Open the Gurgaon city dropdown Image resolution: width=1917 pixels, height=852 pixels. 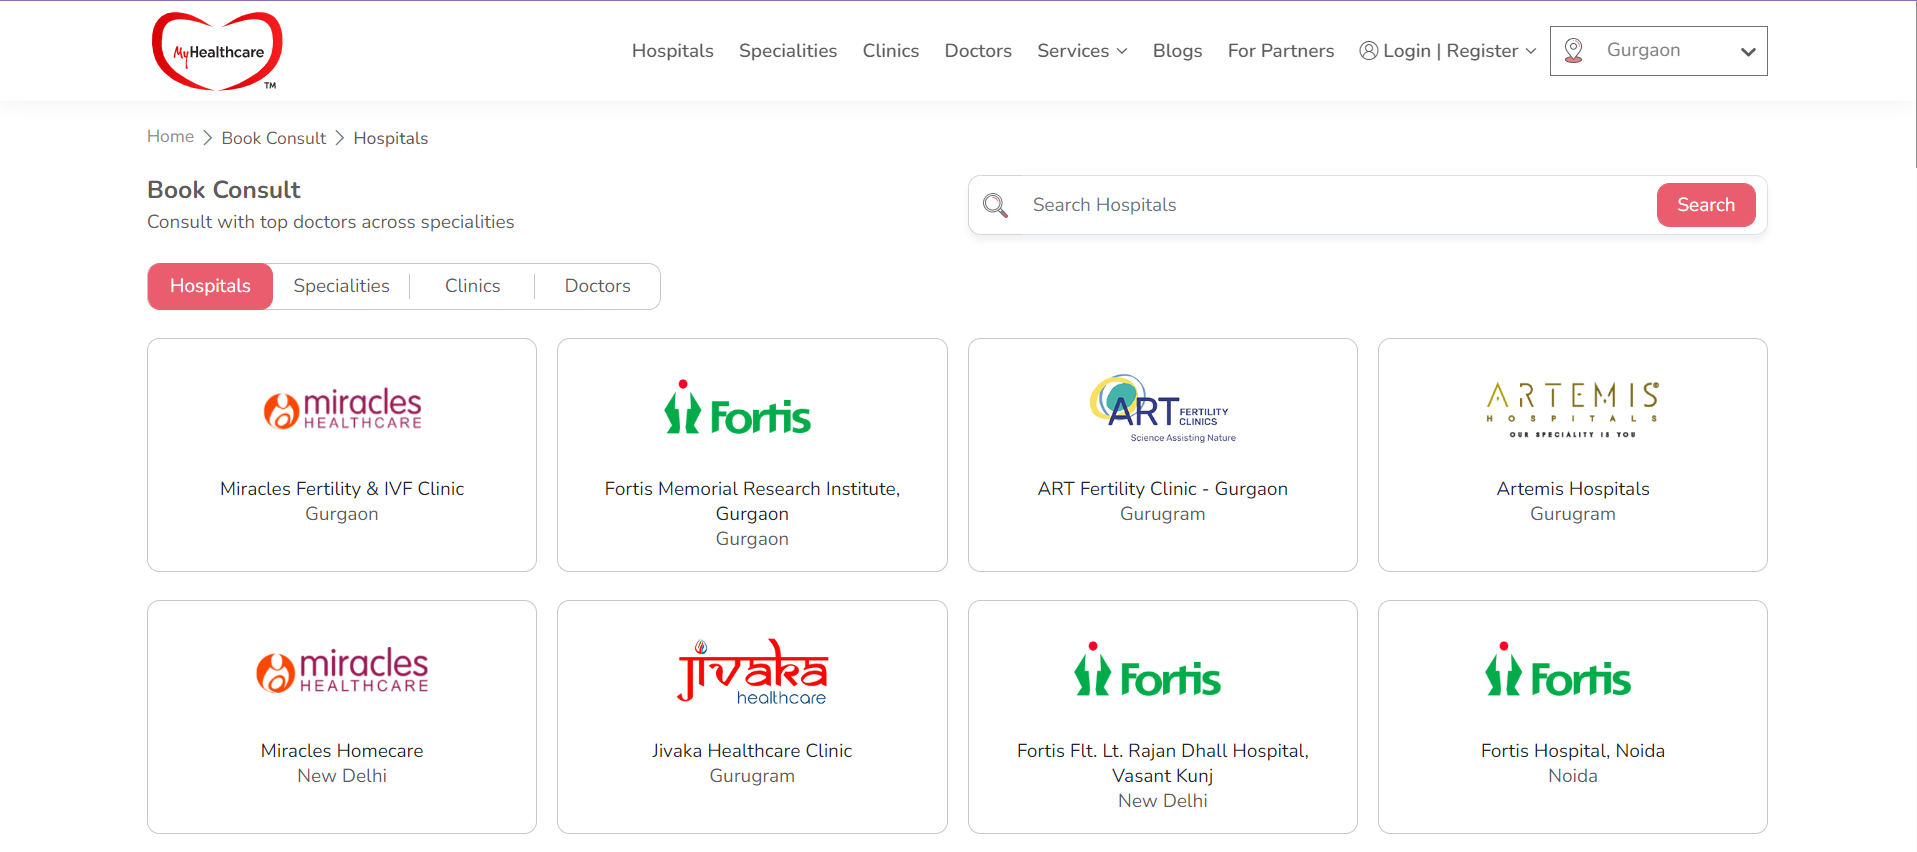[1659, 51]
